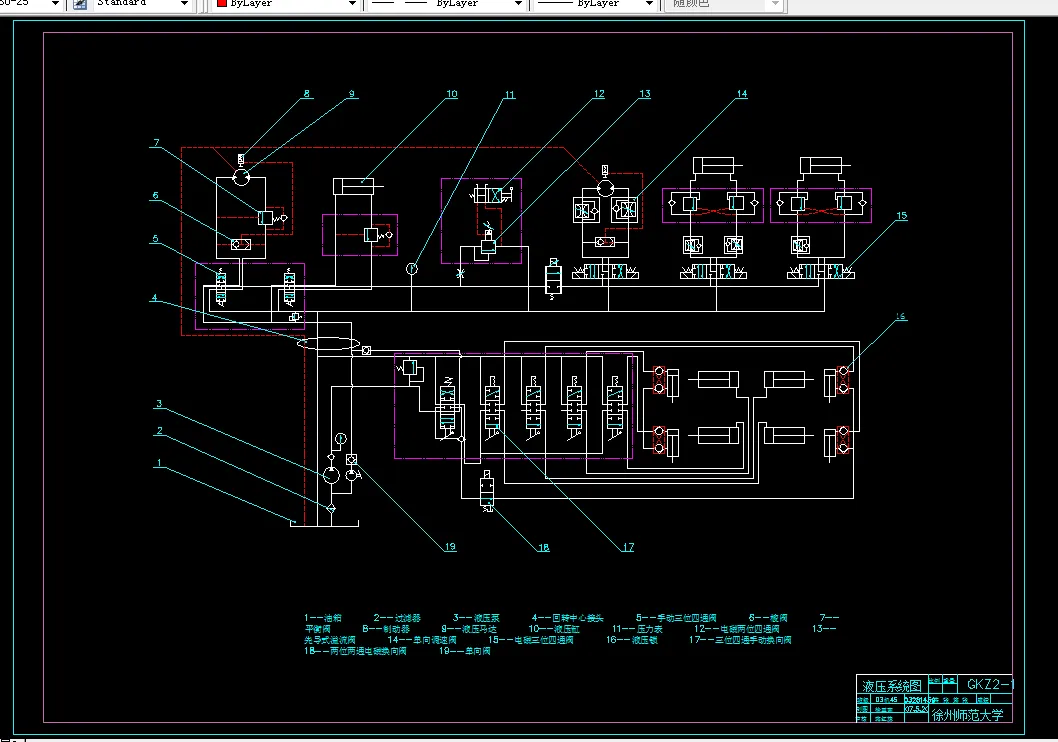This screenshot has width=1058, height=742.
Task: Select callout number 12 label
Action: coord(599,94)
